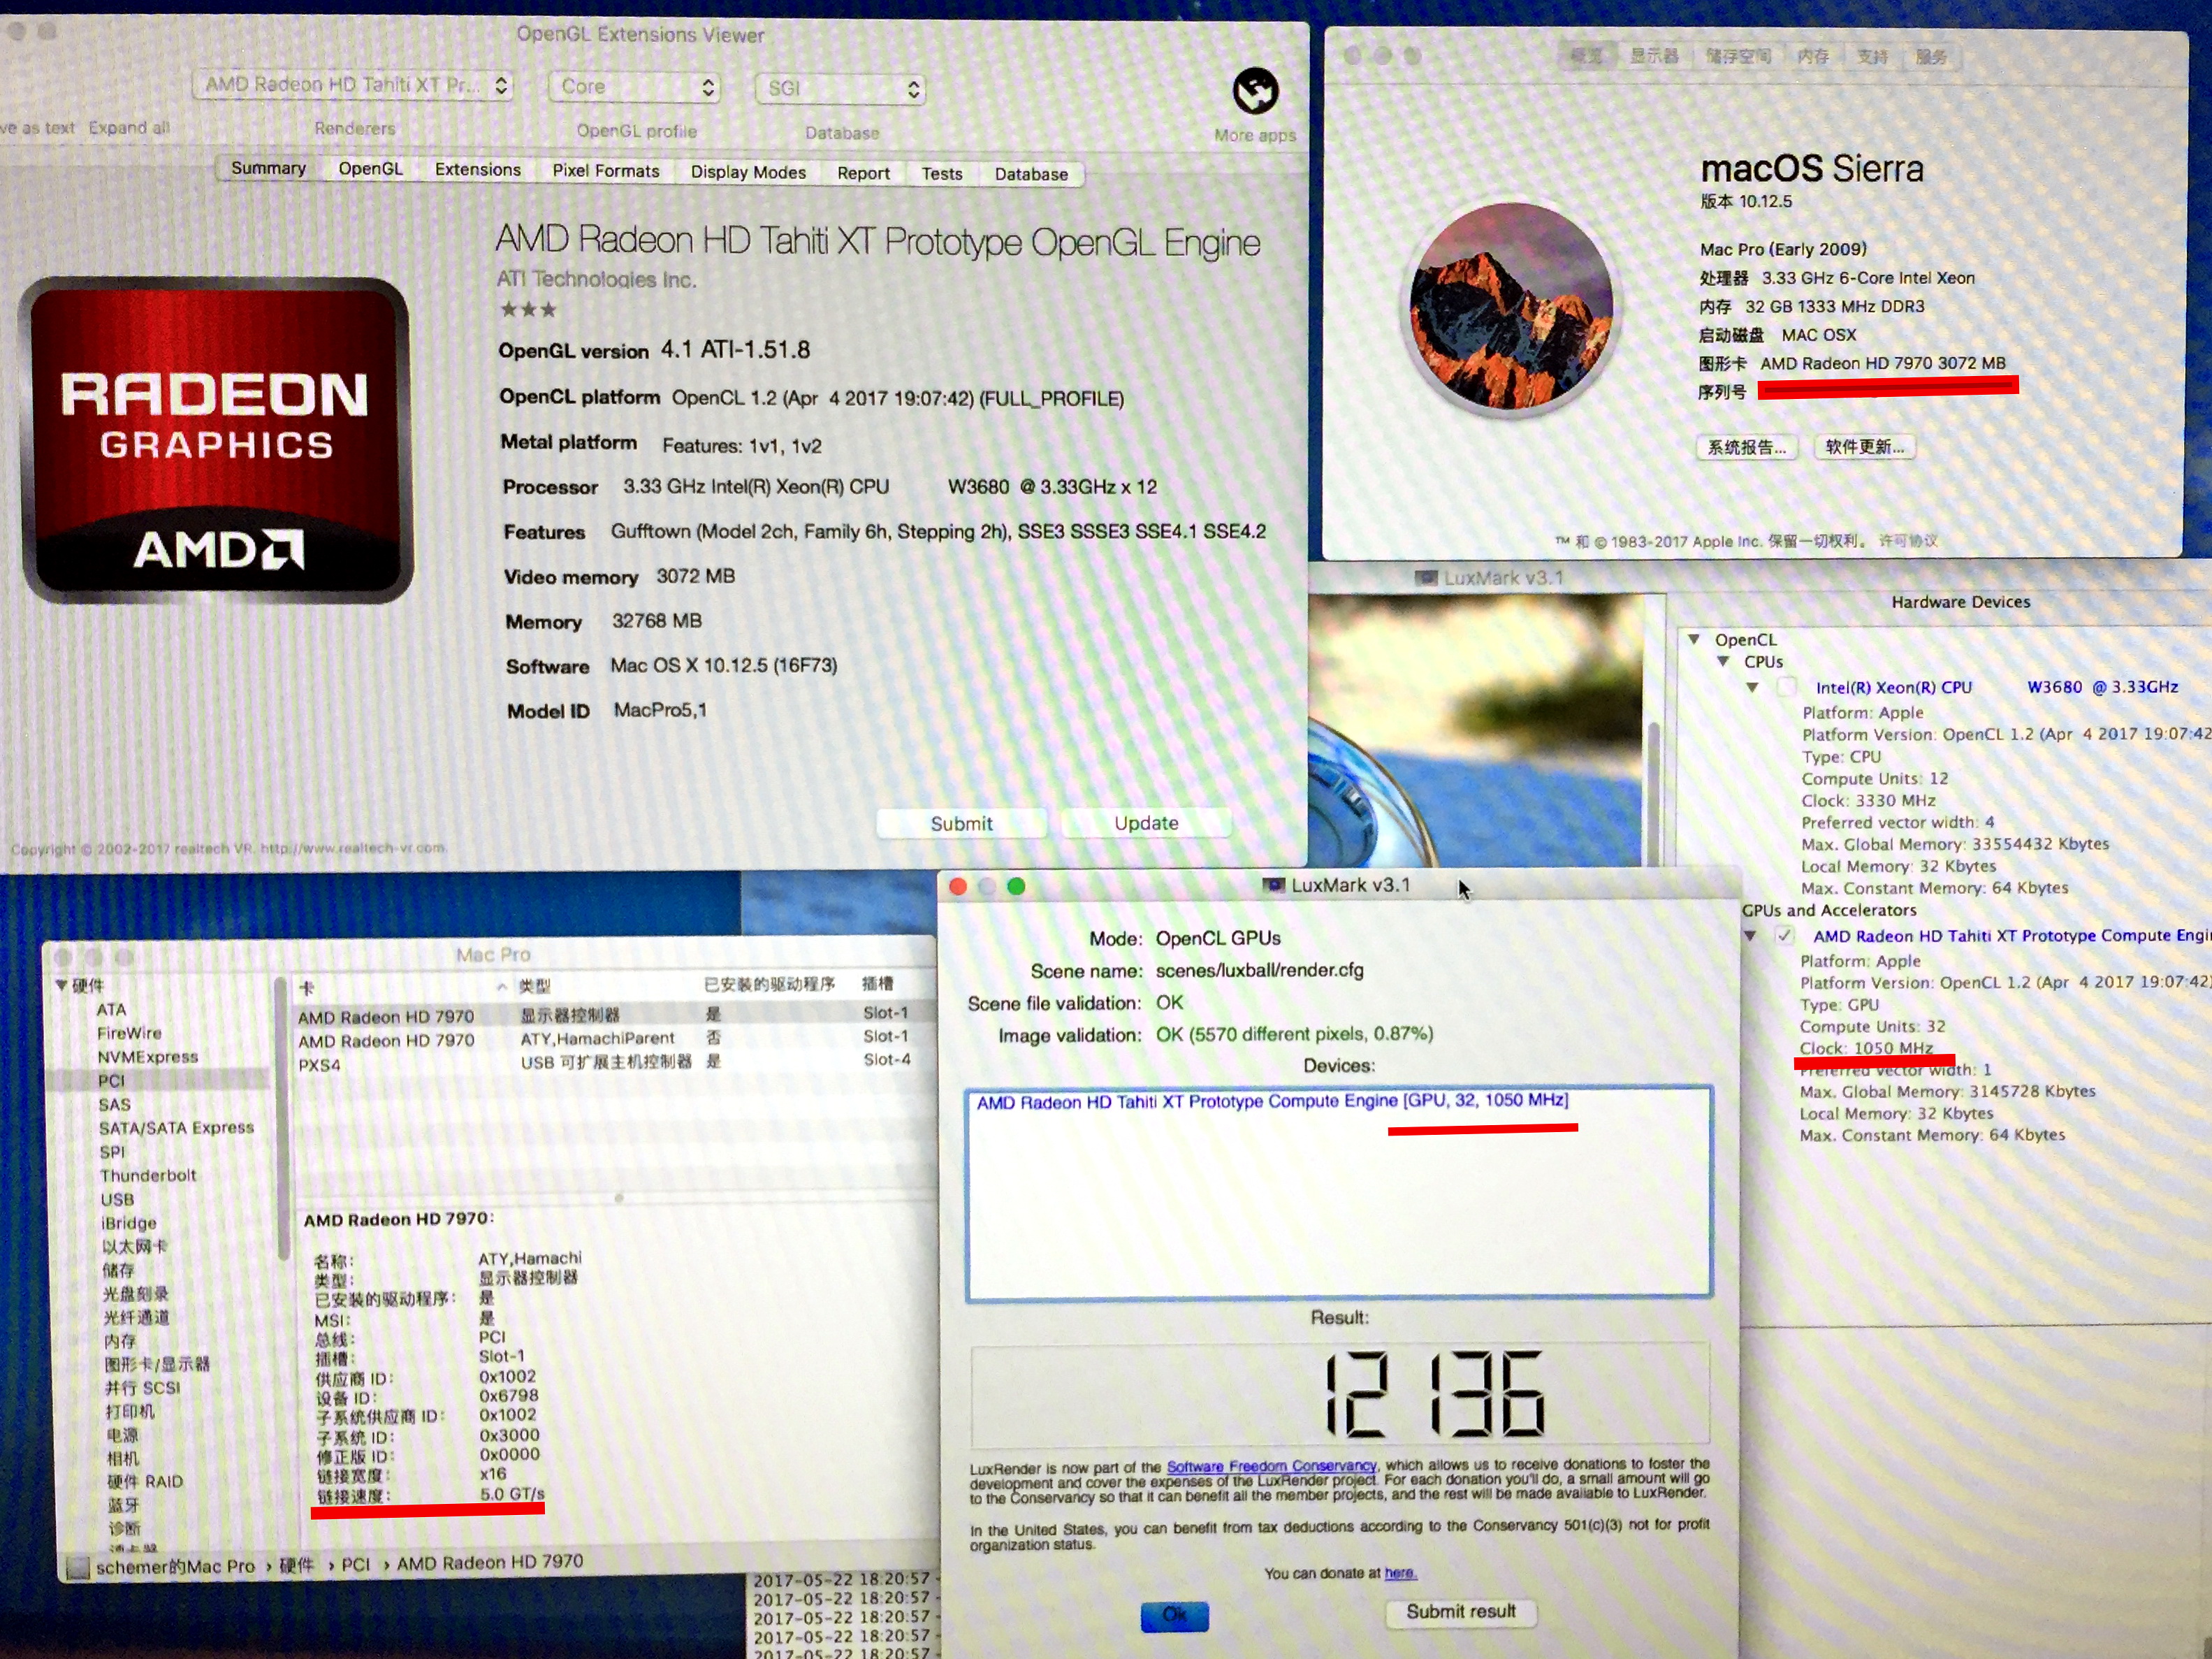Go to the Display Modes tab
Viewport: 2212px width, 1659px height.
click(748, 172)
